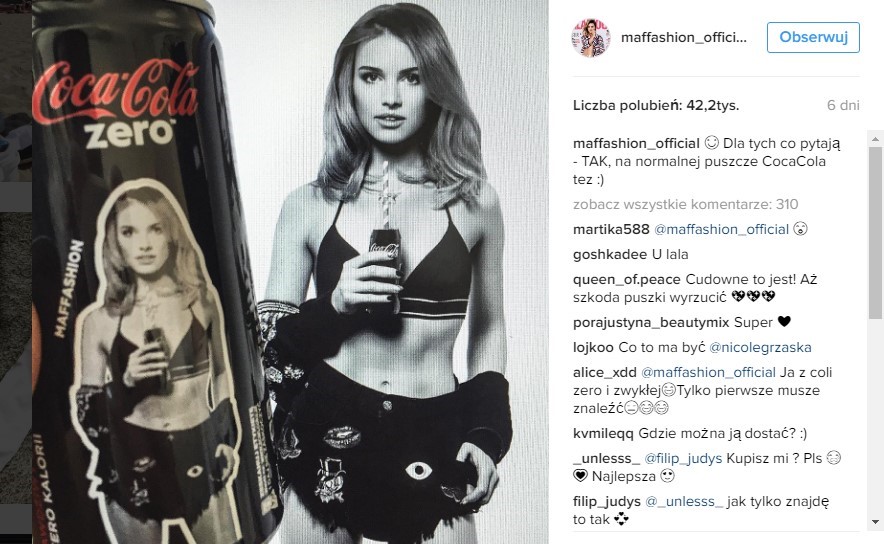Open queen_of.peace commenter profile
Viewport: 884px width, 544px height.
627,280
